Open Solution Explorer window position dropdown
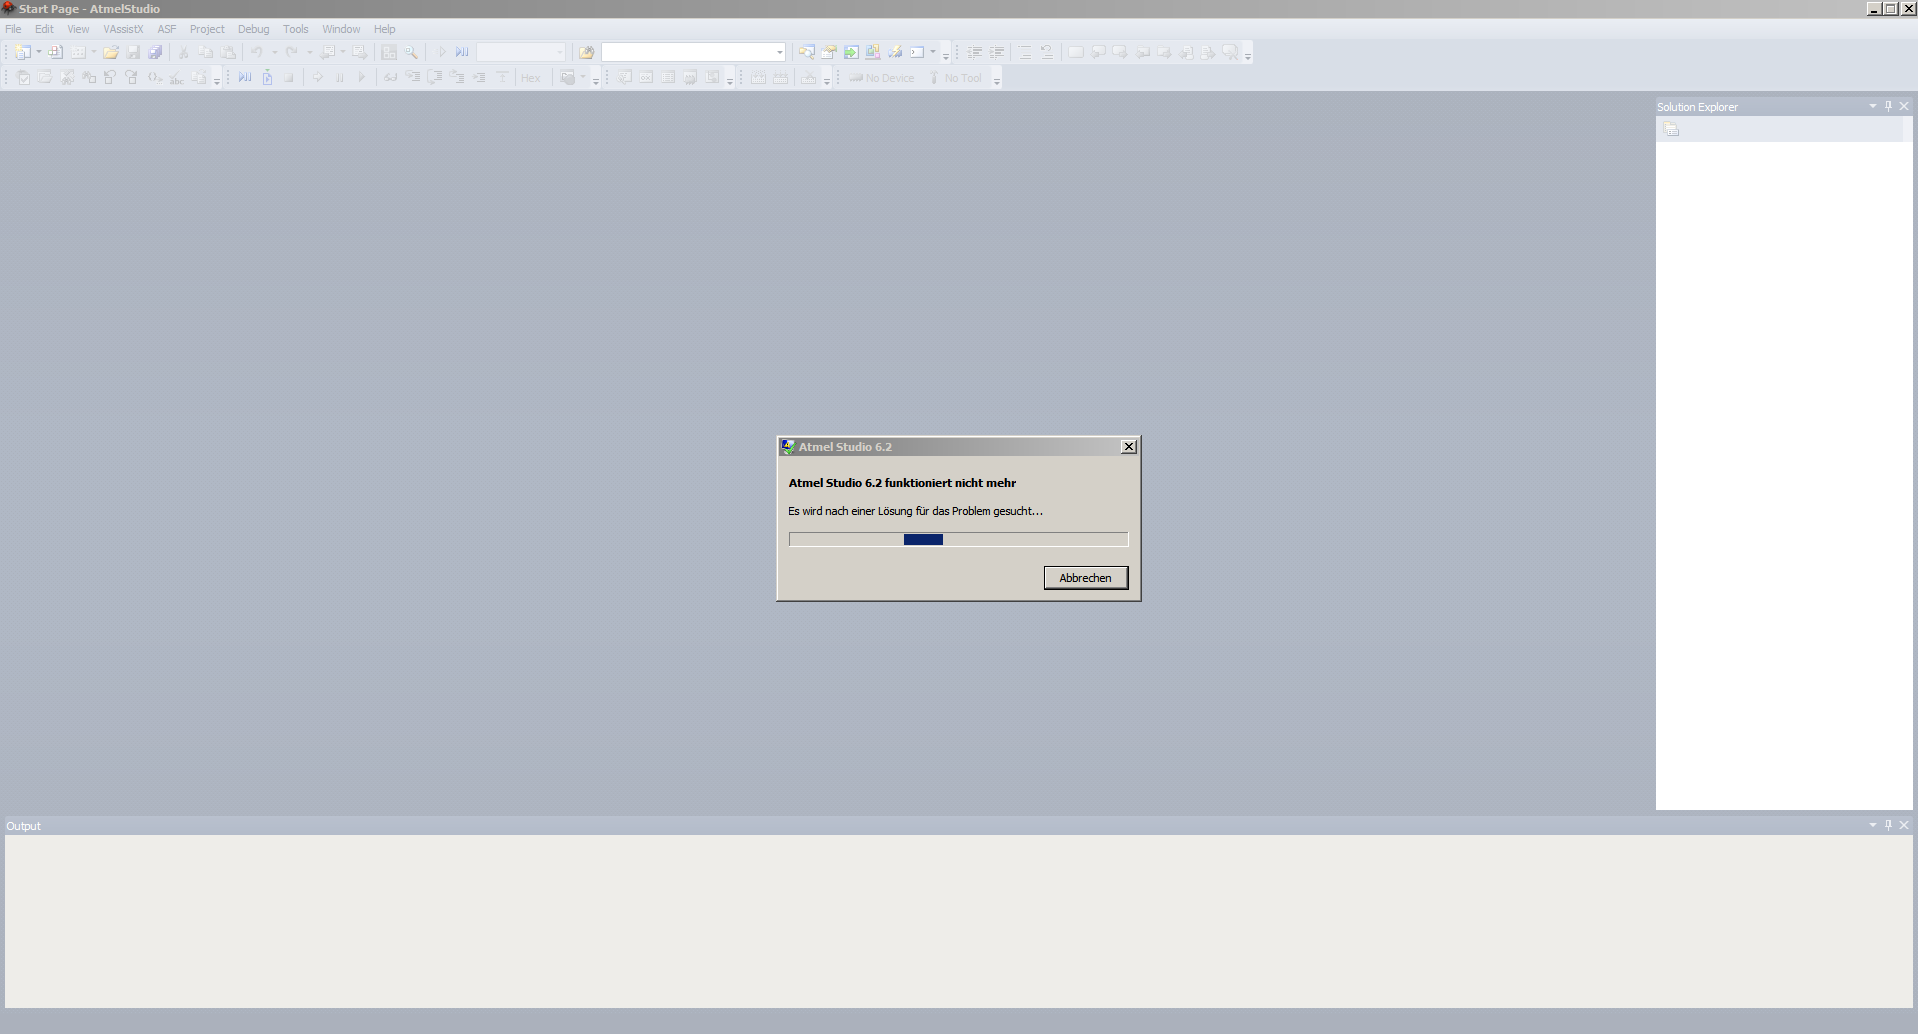The image size is (1918, 1034). click(x=1873, y=106)
